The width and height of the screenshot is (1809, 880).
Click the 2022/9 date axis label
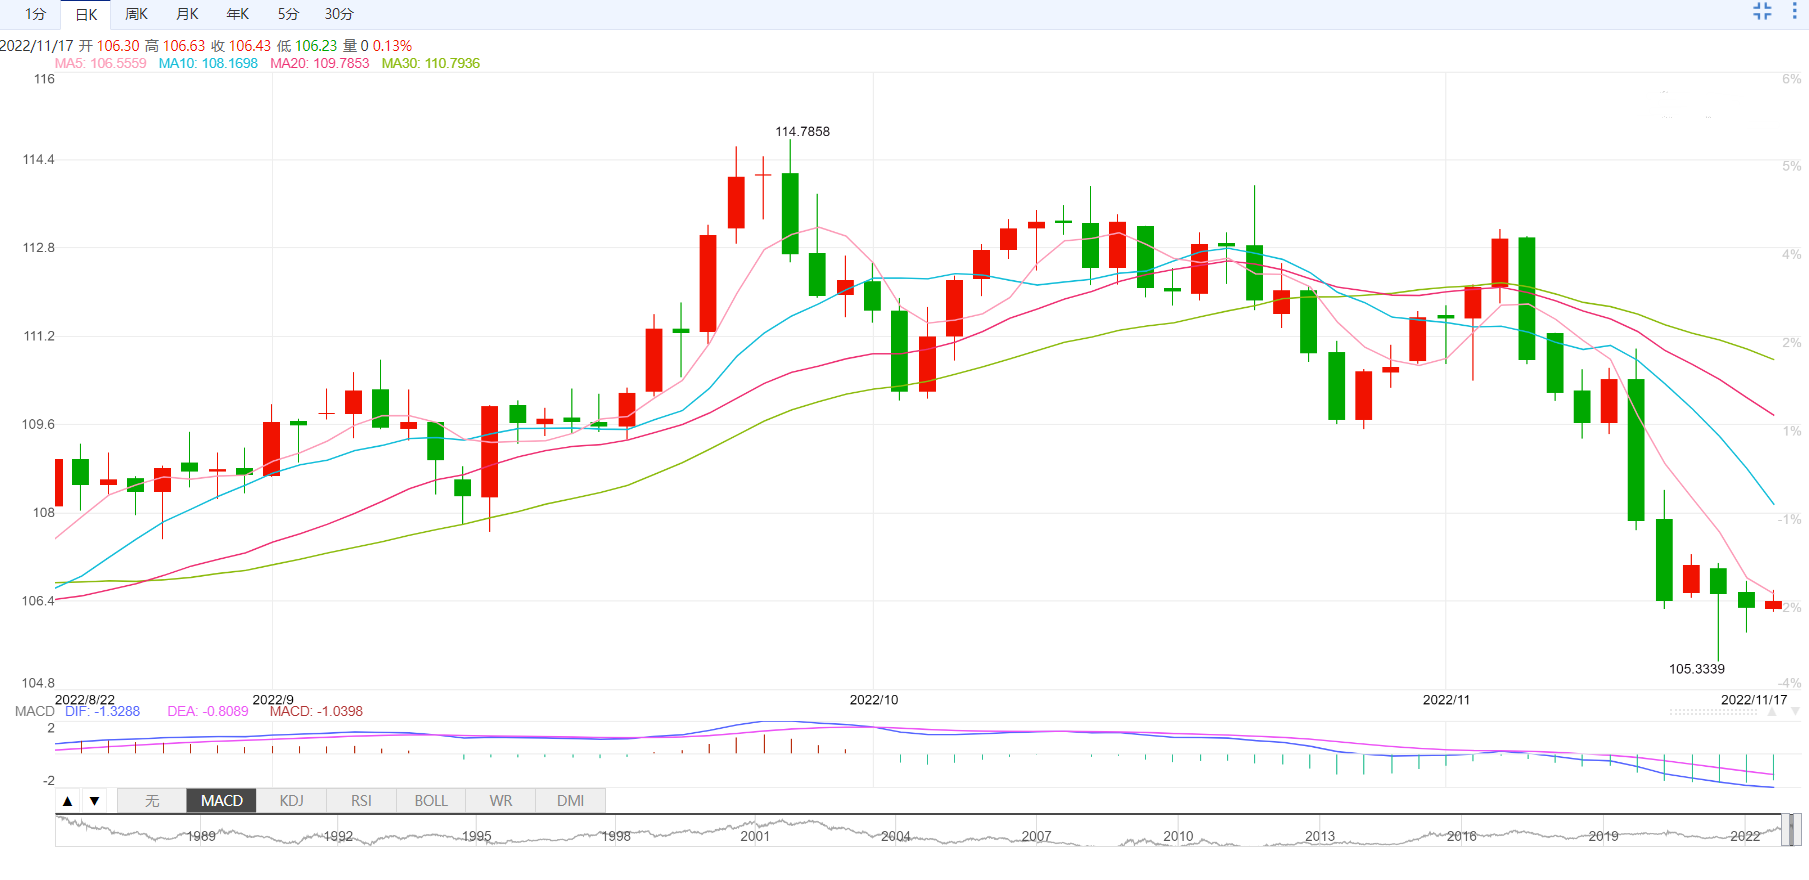(273, 699)
